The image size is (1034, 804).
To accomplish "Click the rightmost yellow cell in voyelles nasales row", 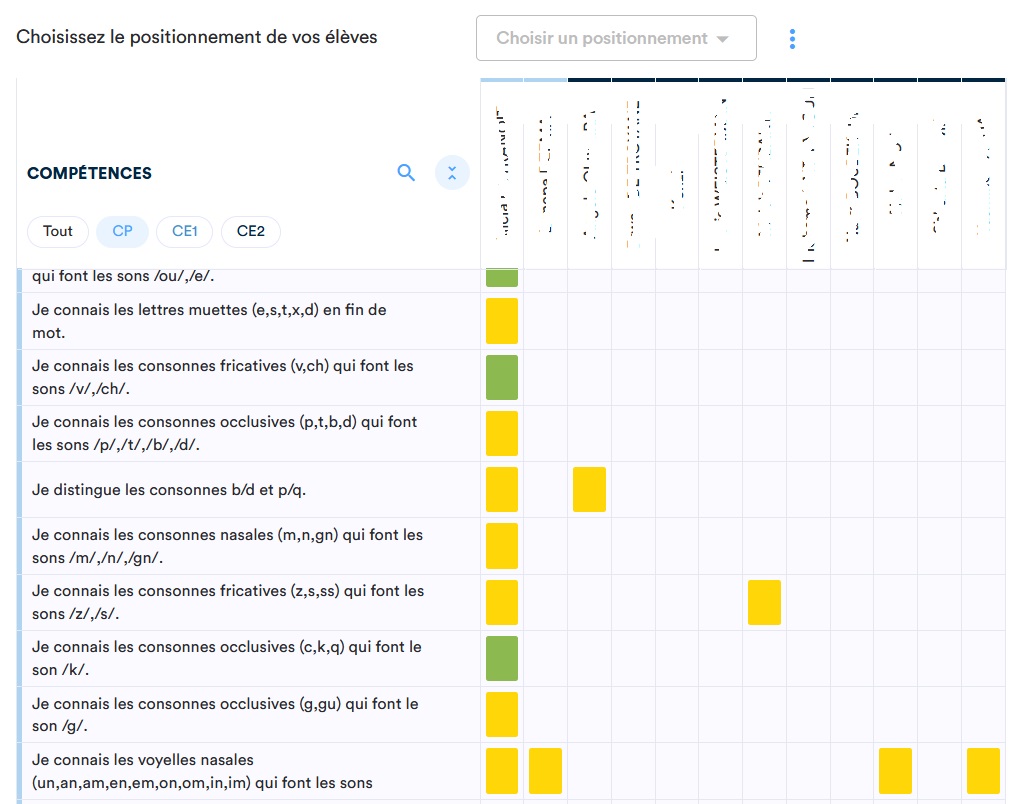I will pos(983,770).
